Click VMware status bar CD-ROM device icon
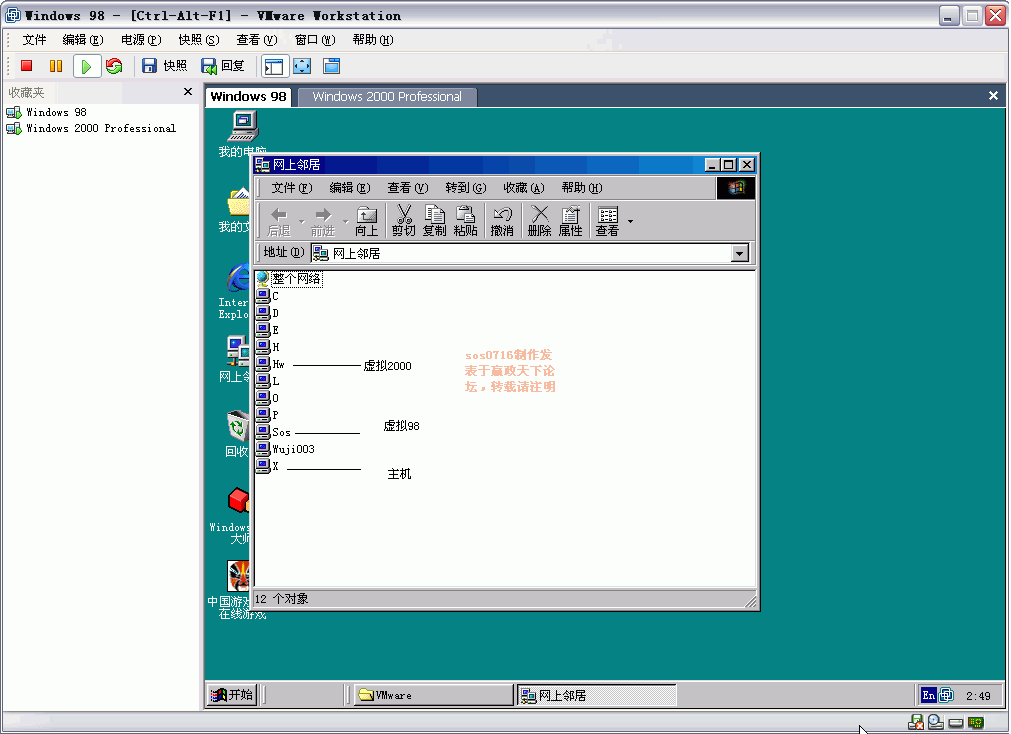 click(935, 722)
